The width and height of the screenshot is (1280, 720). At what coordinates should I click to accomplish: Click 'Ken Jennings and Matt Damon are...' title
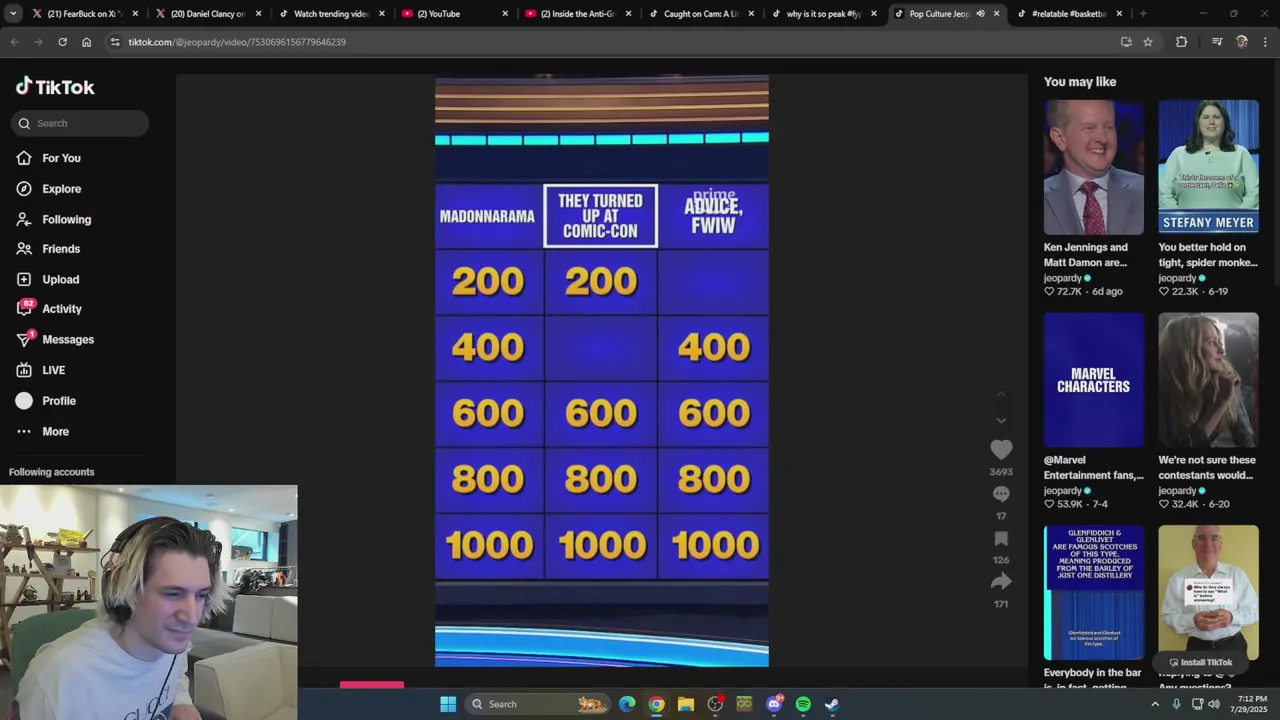coord(1086,255)
